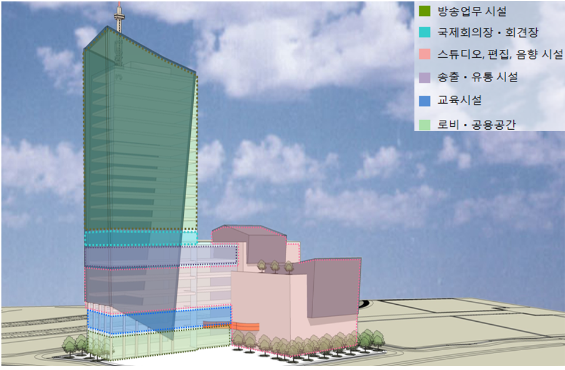Click the rooftop trees on the pink annex
The height and width of the screenshot is (370, 565).
point(275,267)
